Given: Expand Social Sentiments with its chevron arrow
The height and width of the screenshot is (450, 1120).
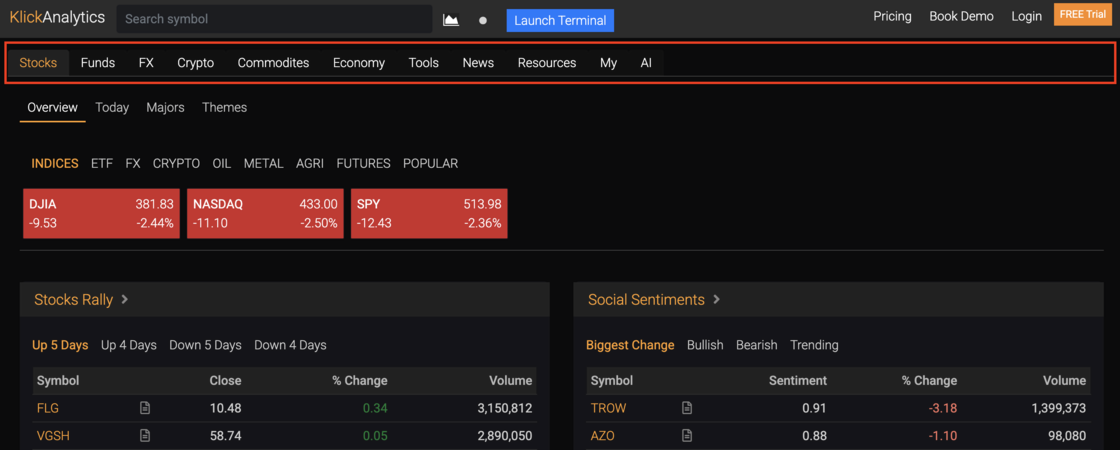Looking at the screenshot, I should click(716, 299).
